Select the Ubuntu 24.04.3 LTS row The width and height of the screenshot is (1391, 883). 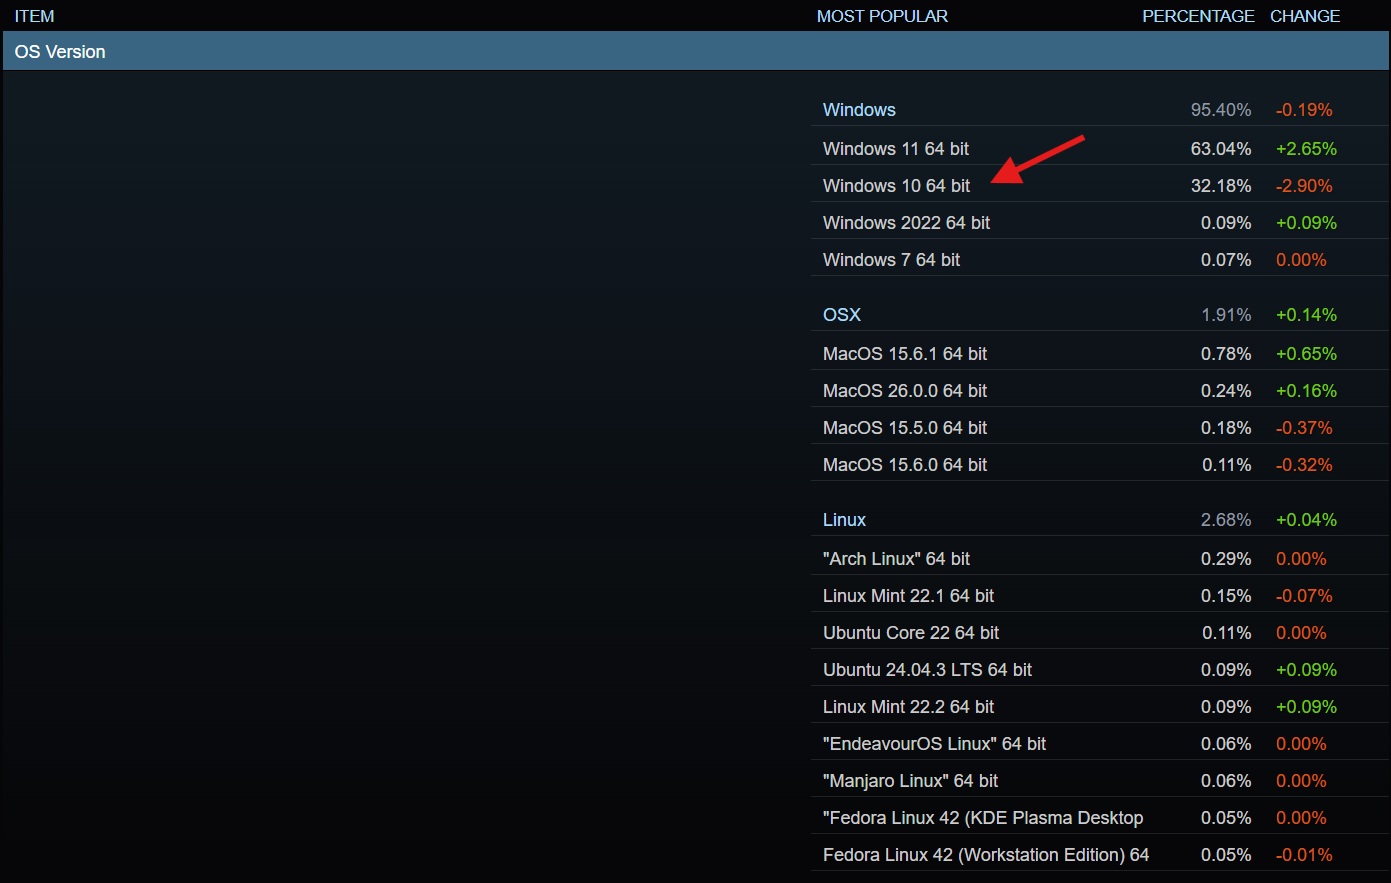(927, 670)
